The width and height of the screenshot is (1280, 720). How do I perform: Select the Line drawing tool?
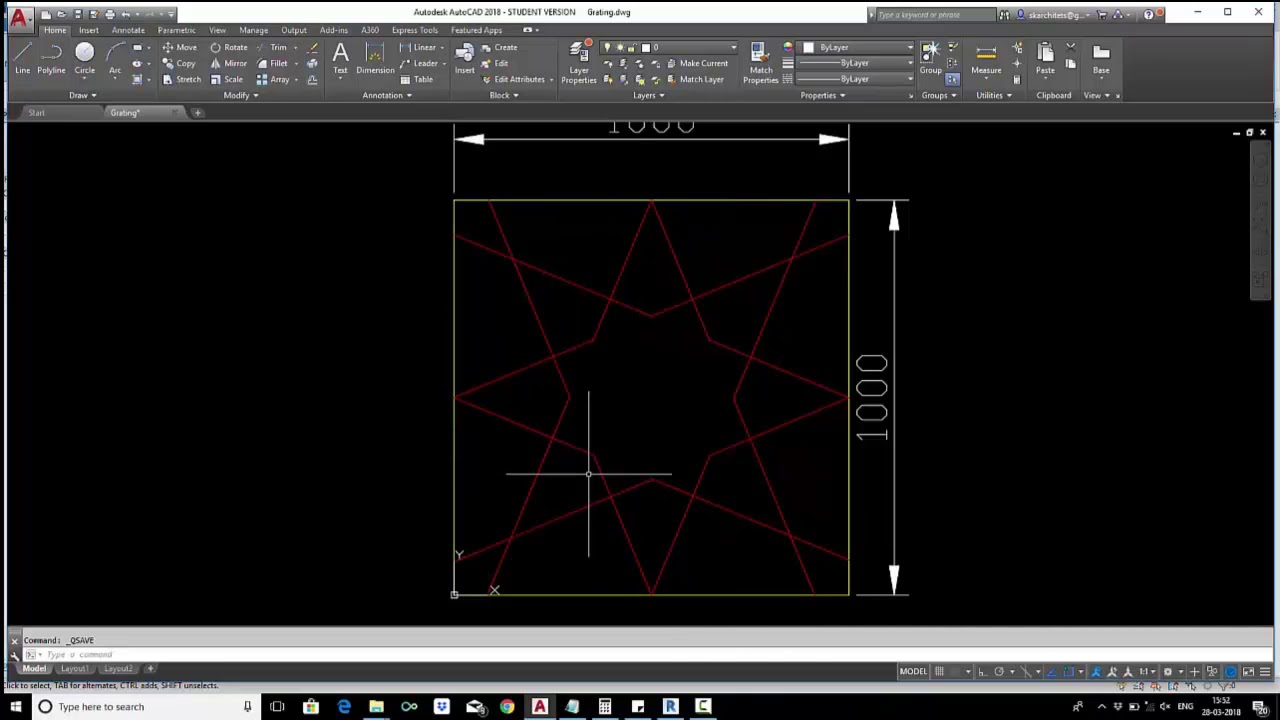(x=22, y=58)
